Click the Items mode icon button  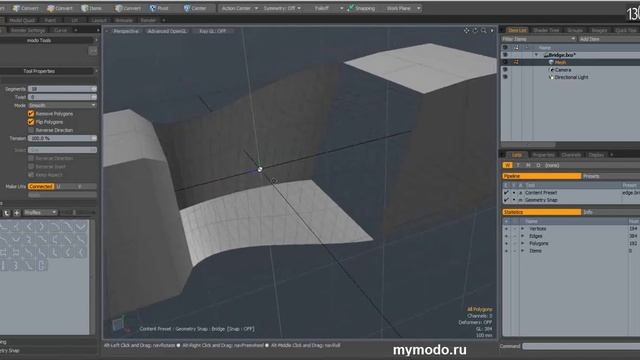point(84,8)
